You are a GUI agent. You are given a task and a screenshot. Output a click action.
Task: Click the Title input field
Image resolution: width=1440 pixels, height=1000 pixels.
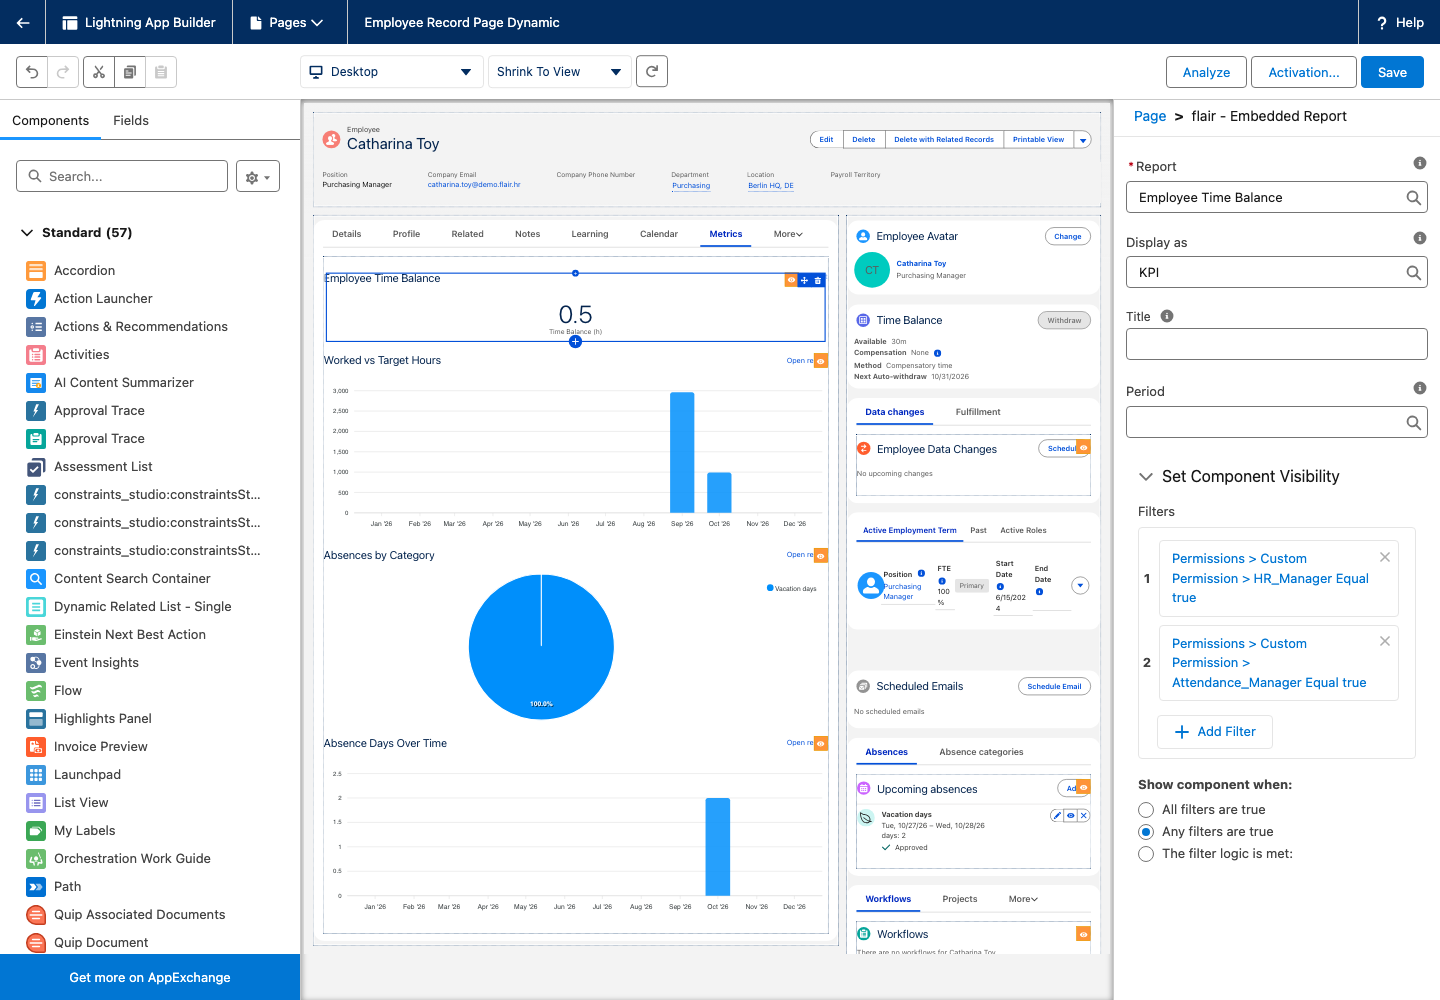(x=1277, y=344)
